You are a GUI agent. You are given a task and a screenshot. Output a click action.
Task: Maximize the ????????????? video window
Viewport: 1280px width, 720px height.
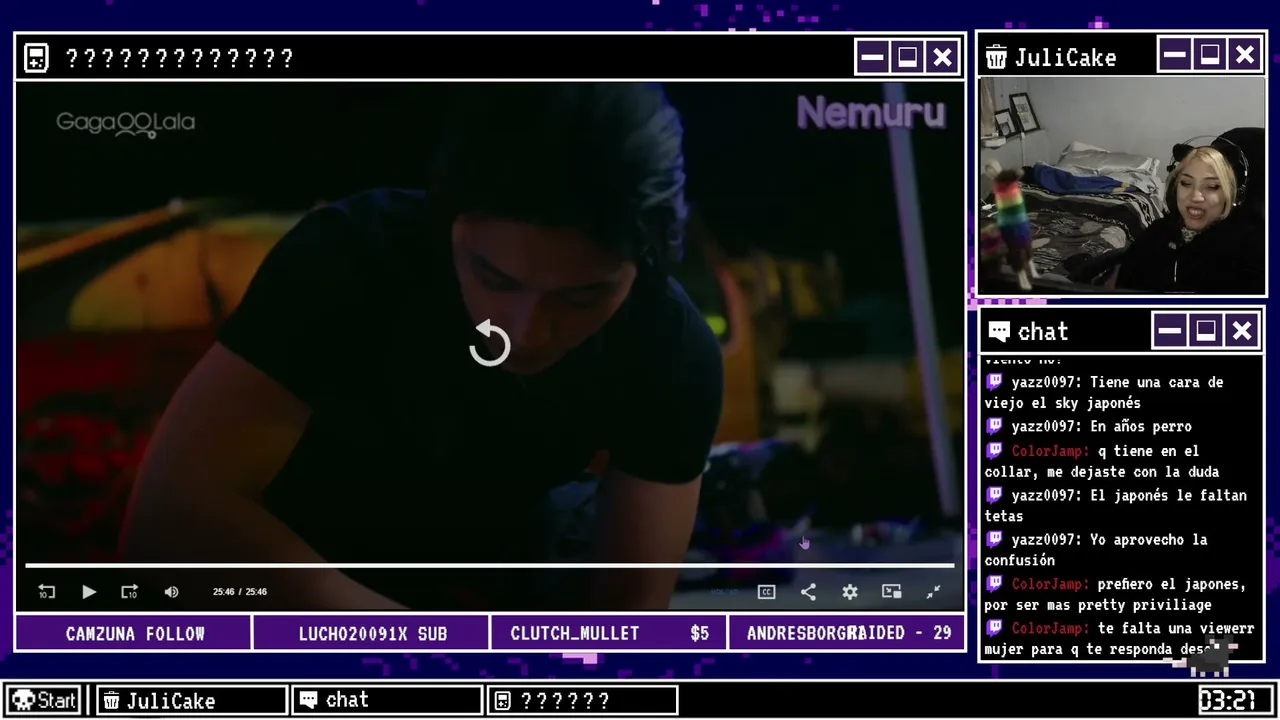click(x=907, y=58)
